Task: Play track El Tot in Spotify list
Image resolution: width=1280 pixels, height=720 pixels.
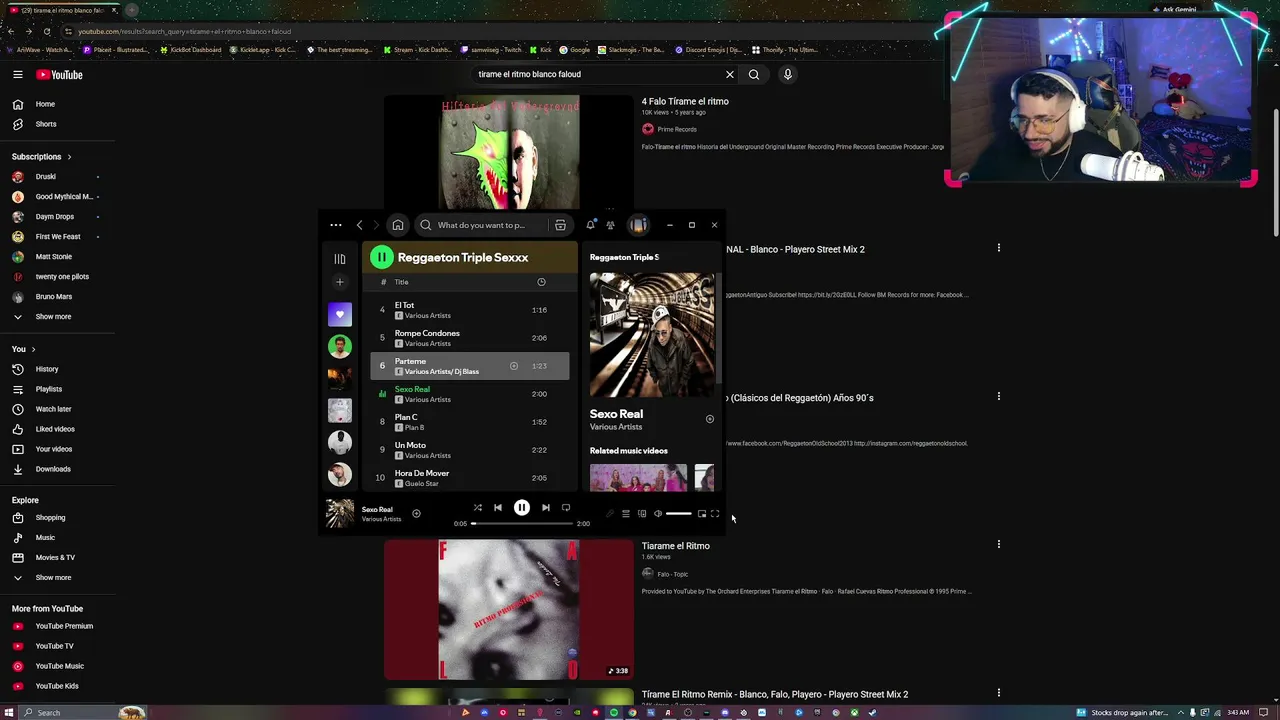Action: point(470,310)
